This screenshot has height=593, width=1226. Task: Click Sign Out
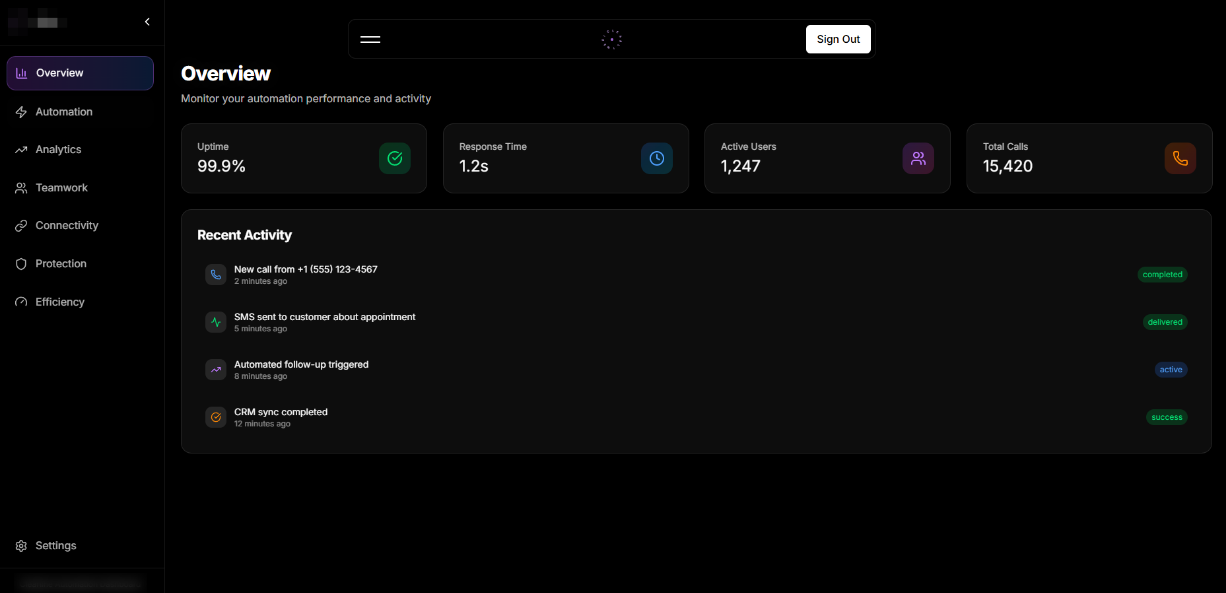click(x=838, y=39)
